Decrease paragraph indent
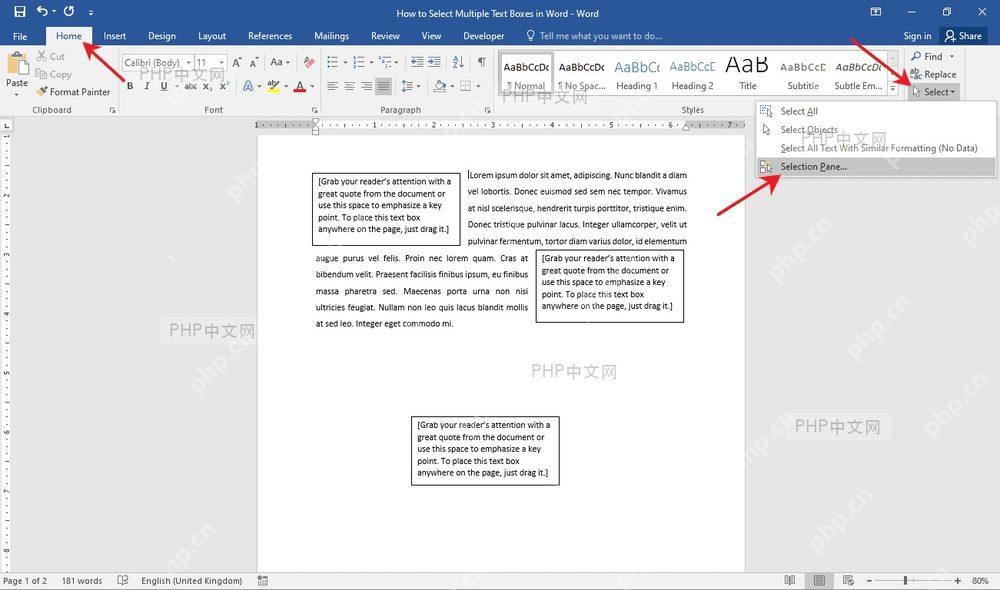The image size is (1000, 590). coord(416,63)
